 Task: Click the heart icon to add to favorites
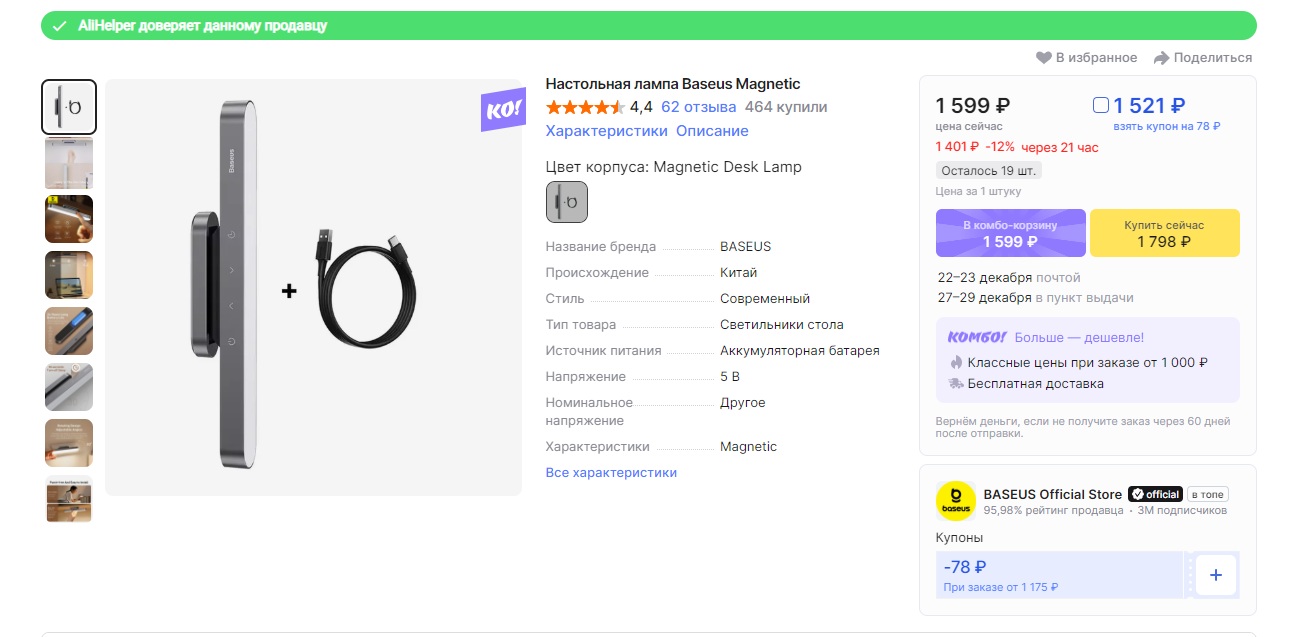coord(1043,58)
